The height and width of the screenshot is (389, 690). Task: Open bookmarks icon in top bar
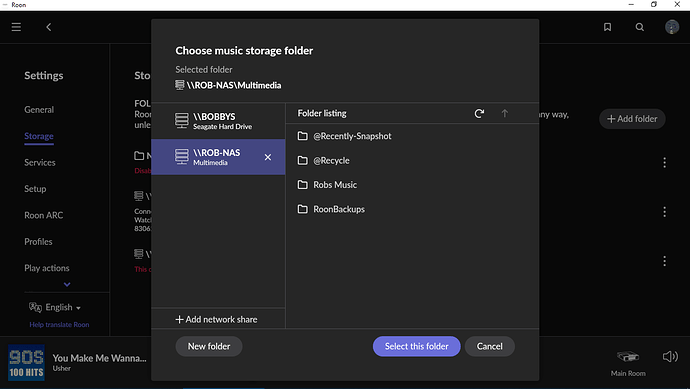click(607, 27)
